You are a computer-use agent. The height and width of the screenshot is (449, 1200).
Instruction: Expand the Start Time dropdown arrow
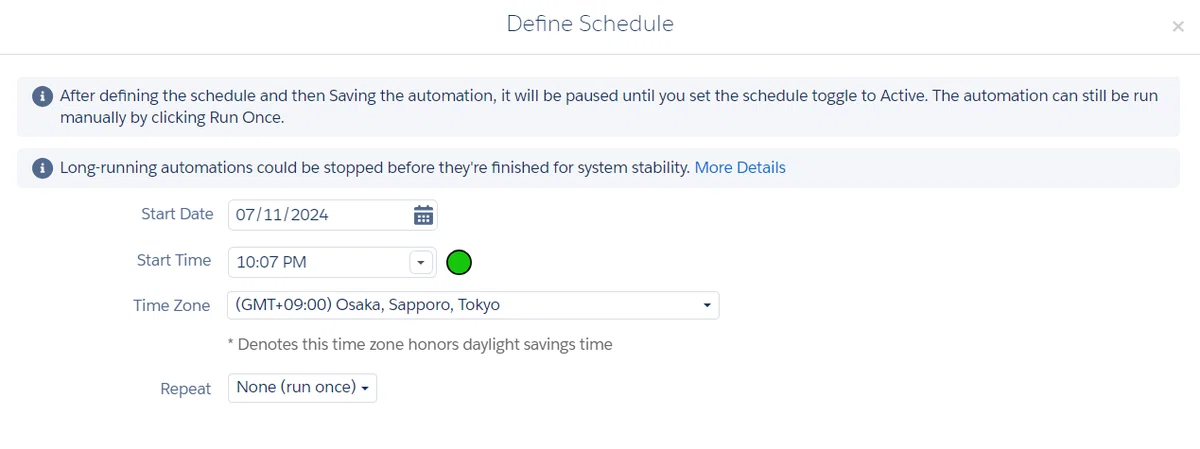[x=421, y=262]
